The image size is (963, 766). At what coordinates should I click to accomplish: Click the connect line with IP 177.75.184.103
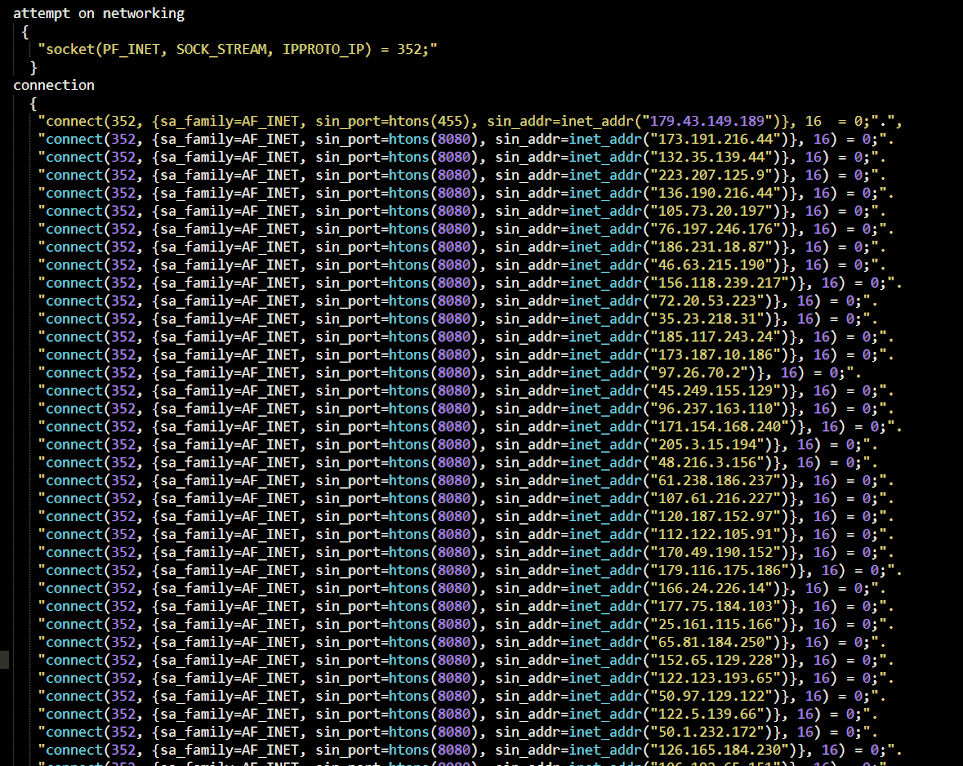click(x=466, y=606)
